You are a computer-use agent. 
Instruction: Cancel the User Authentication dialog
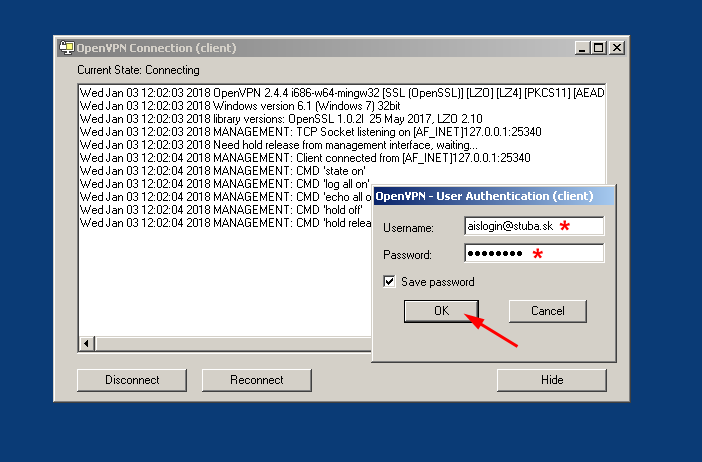[x=548, y=311]
